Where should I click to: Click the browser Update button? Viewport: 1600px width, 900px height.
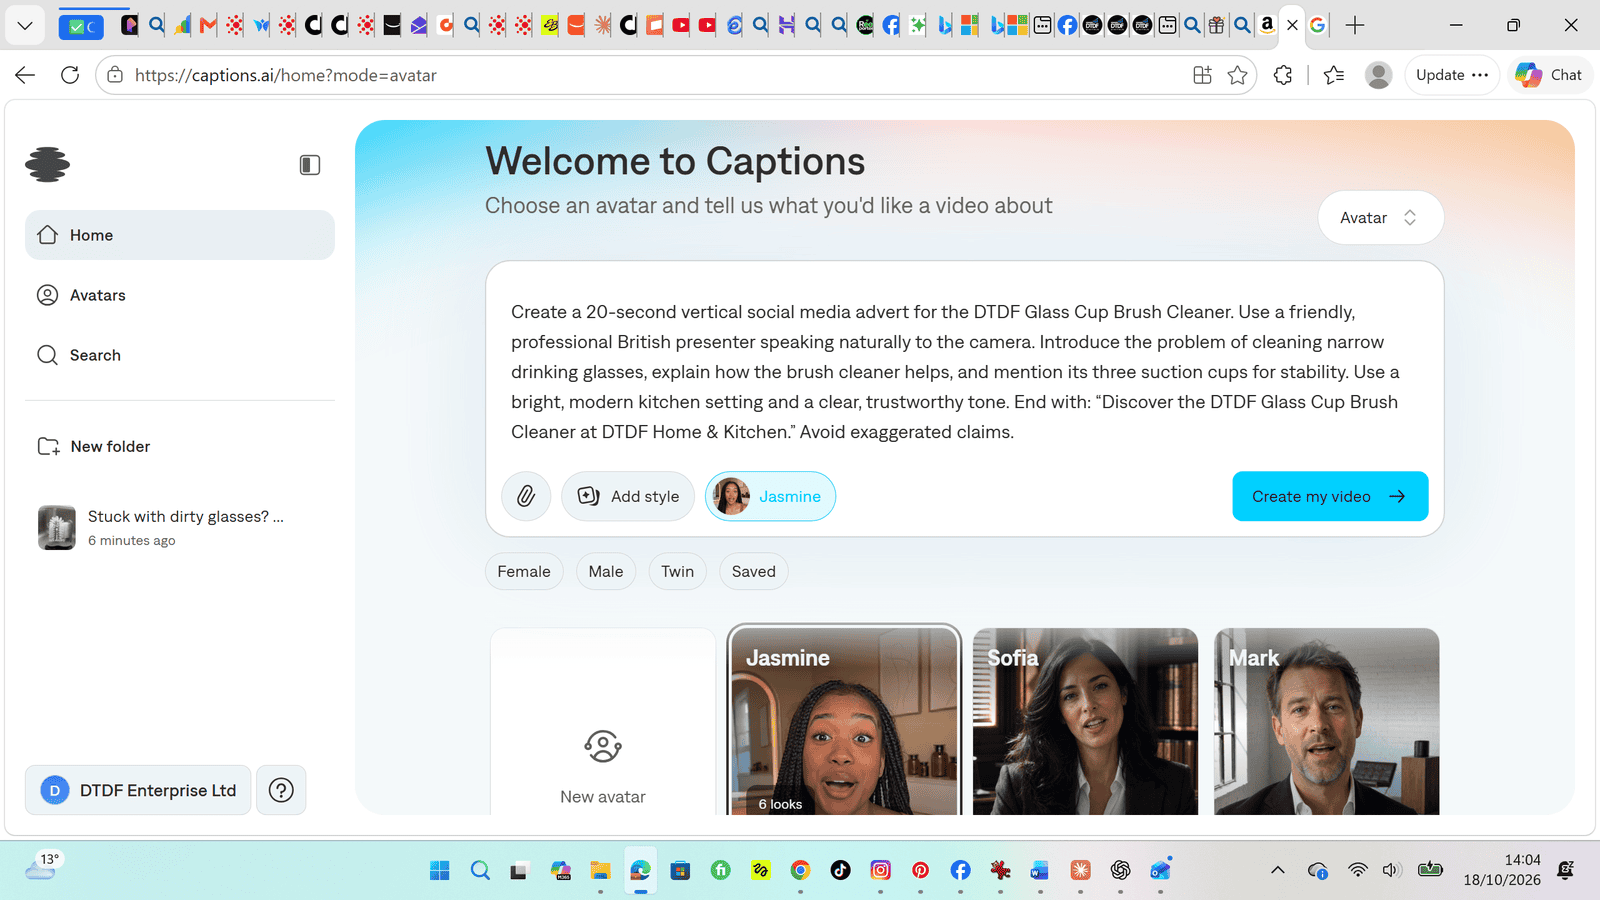[1452, 75]
